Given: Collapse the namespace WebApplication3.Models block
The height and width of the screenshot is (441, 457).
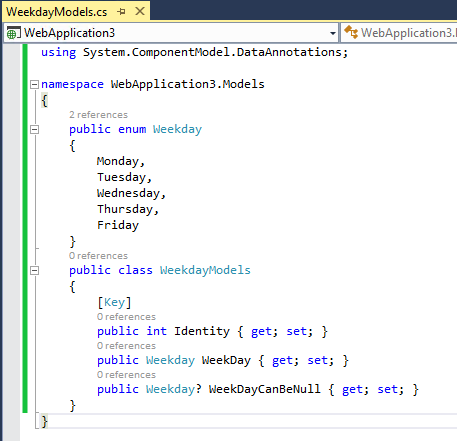Looking at the screenshot, I should click(x=34, y=84).
